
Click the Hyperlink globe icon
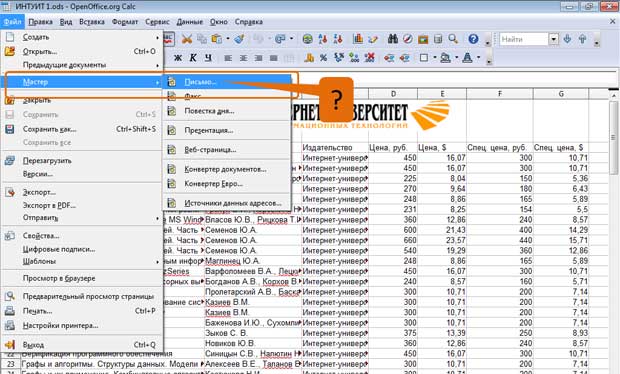pyautogui.click(x=307, y=39)
